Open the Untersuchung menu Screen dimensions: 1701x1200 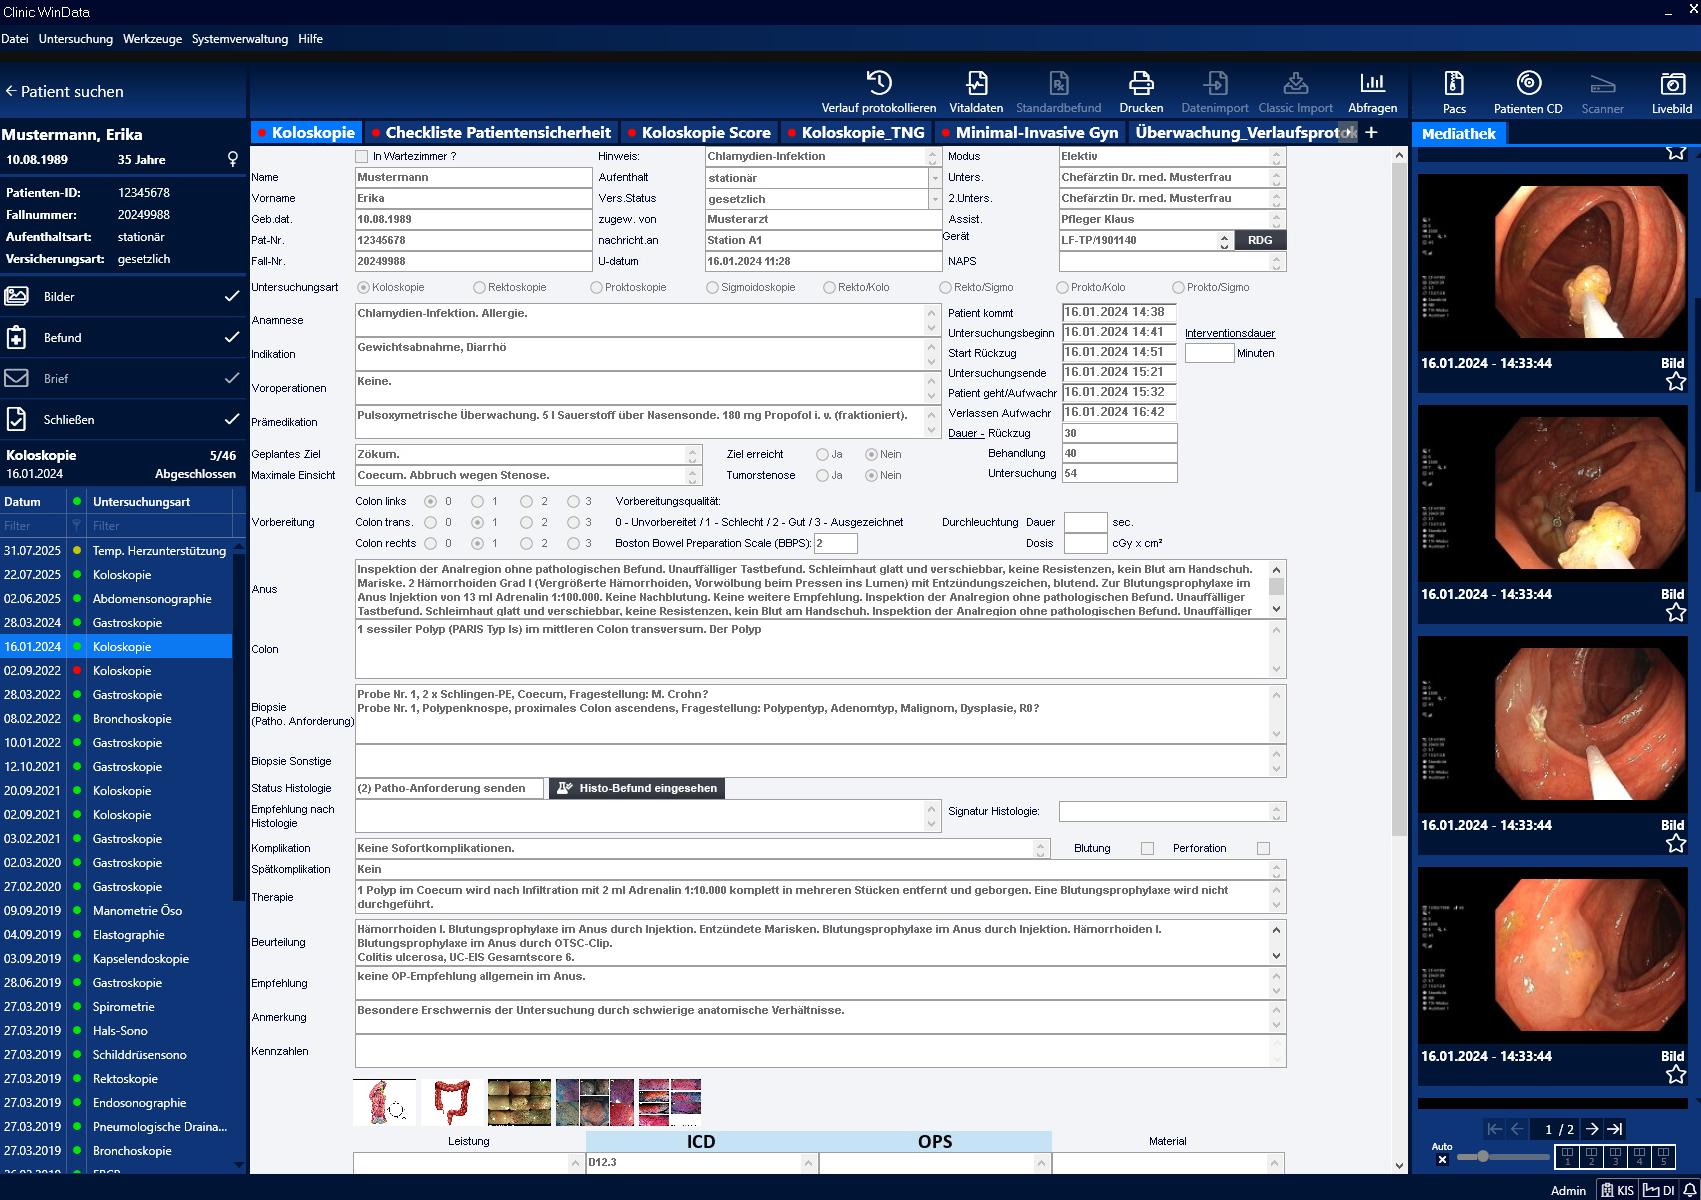tap(76, 39)
